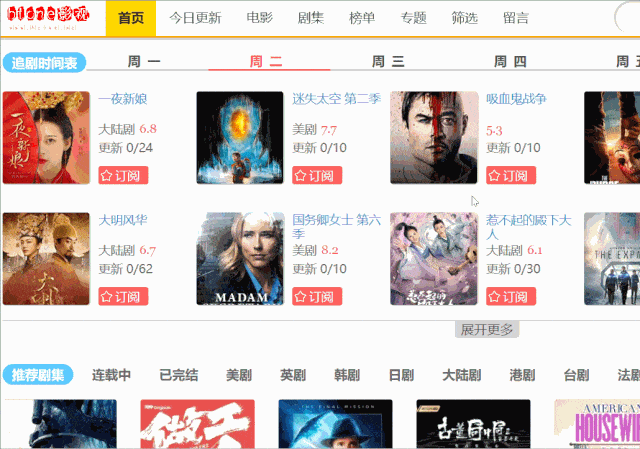Subscribe to 一夜新娘 with the star button
Viewport: 640px width, 449px height.
pos(123,176)
